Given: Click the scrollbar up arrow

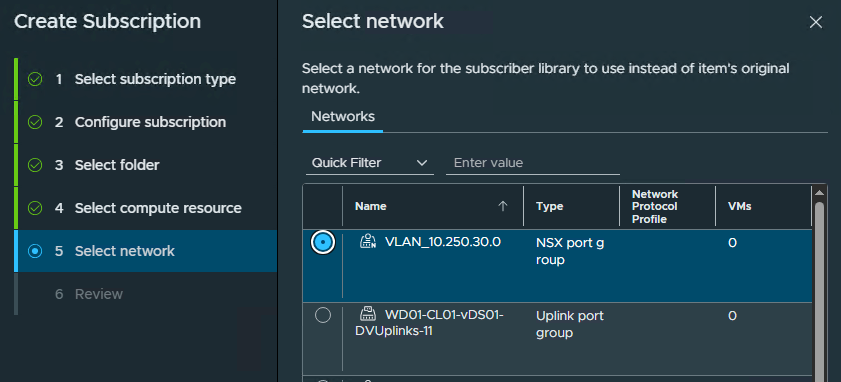Looking at the screenshot, I should 819,192.
